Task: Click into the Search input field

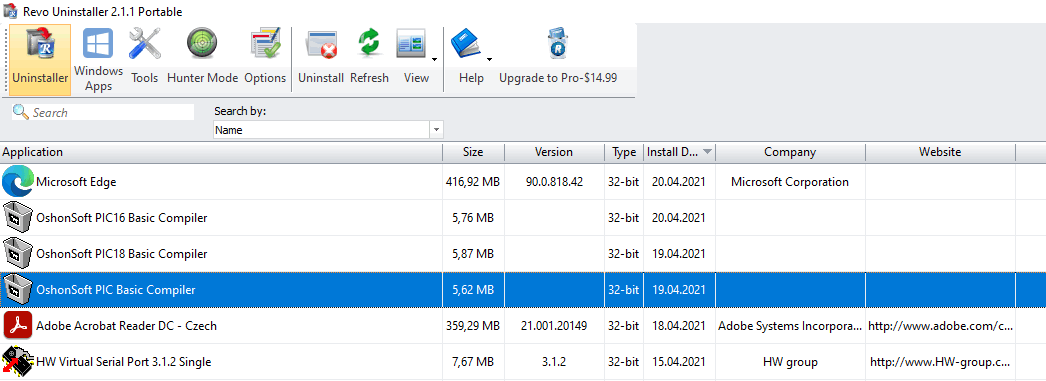Action: point(103,113)
